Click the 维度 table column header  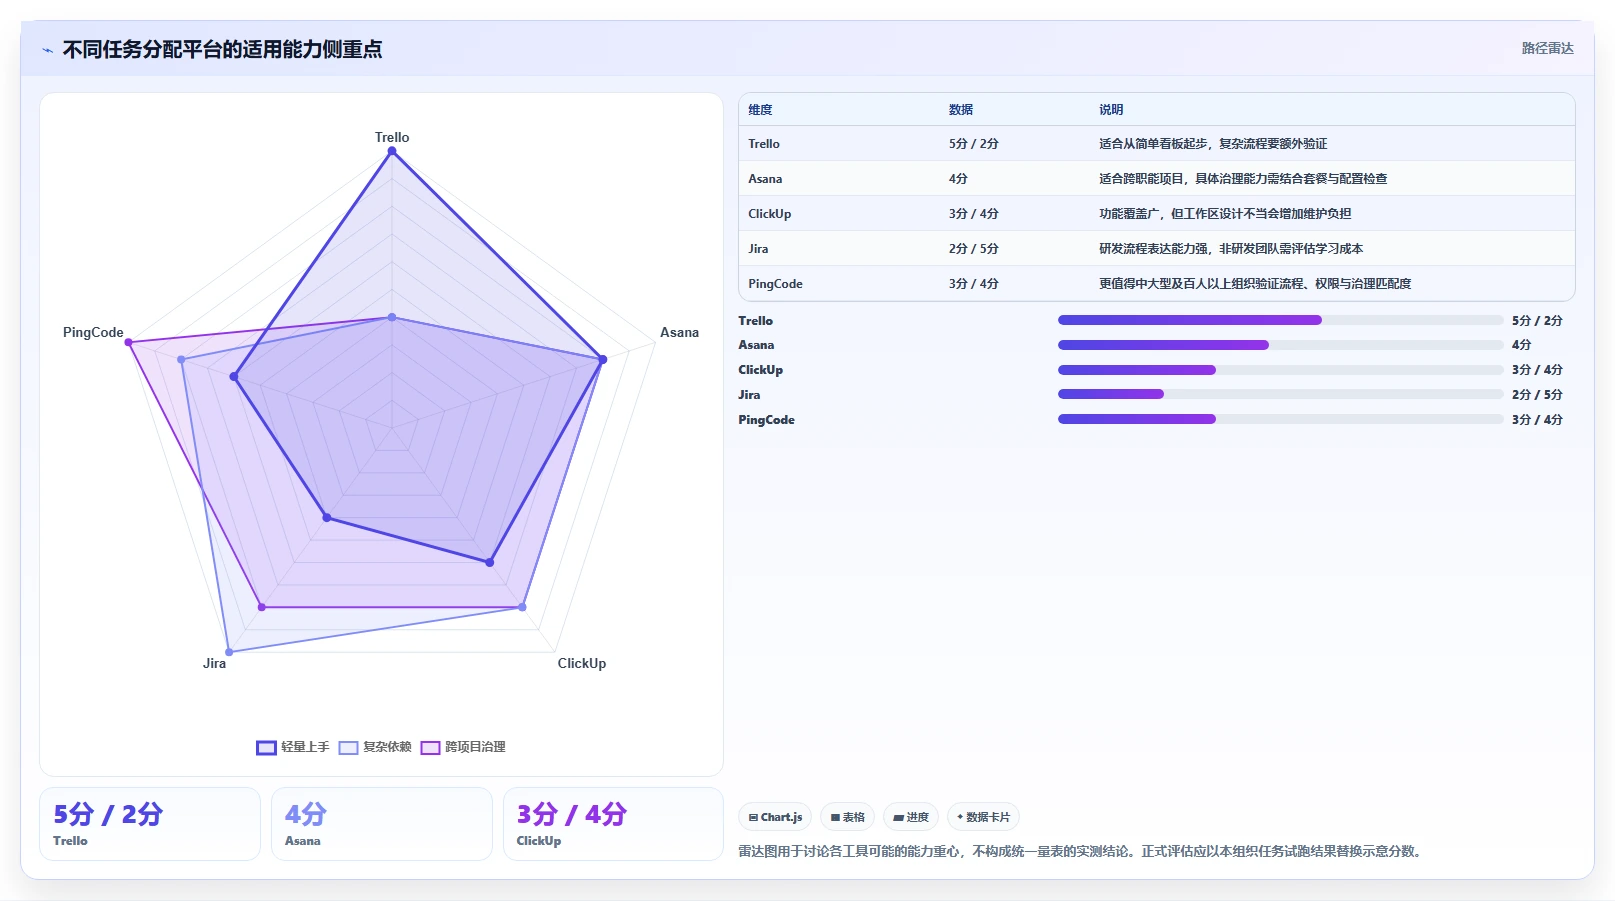coord(760,110)
